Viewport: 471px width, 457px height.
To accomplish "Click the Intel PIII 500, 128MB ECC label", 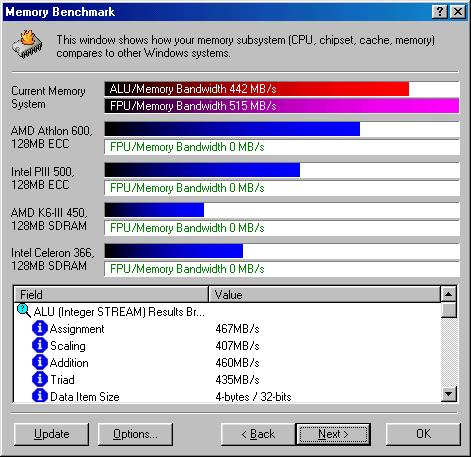I will click(x=43, y=178).
